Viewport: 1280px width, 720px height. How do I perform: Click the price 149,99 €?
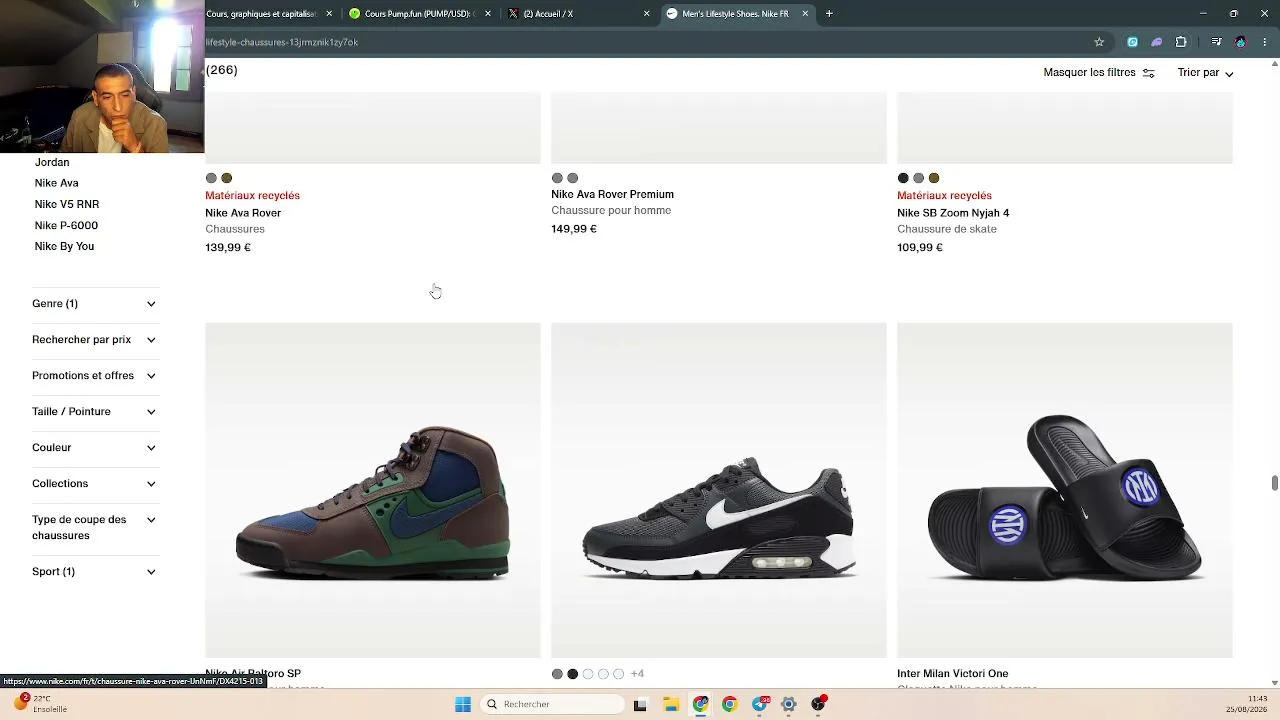[x=574, y=229]
